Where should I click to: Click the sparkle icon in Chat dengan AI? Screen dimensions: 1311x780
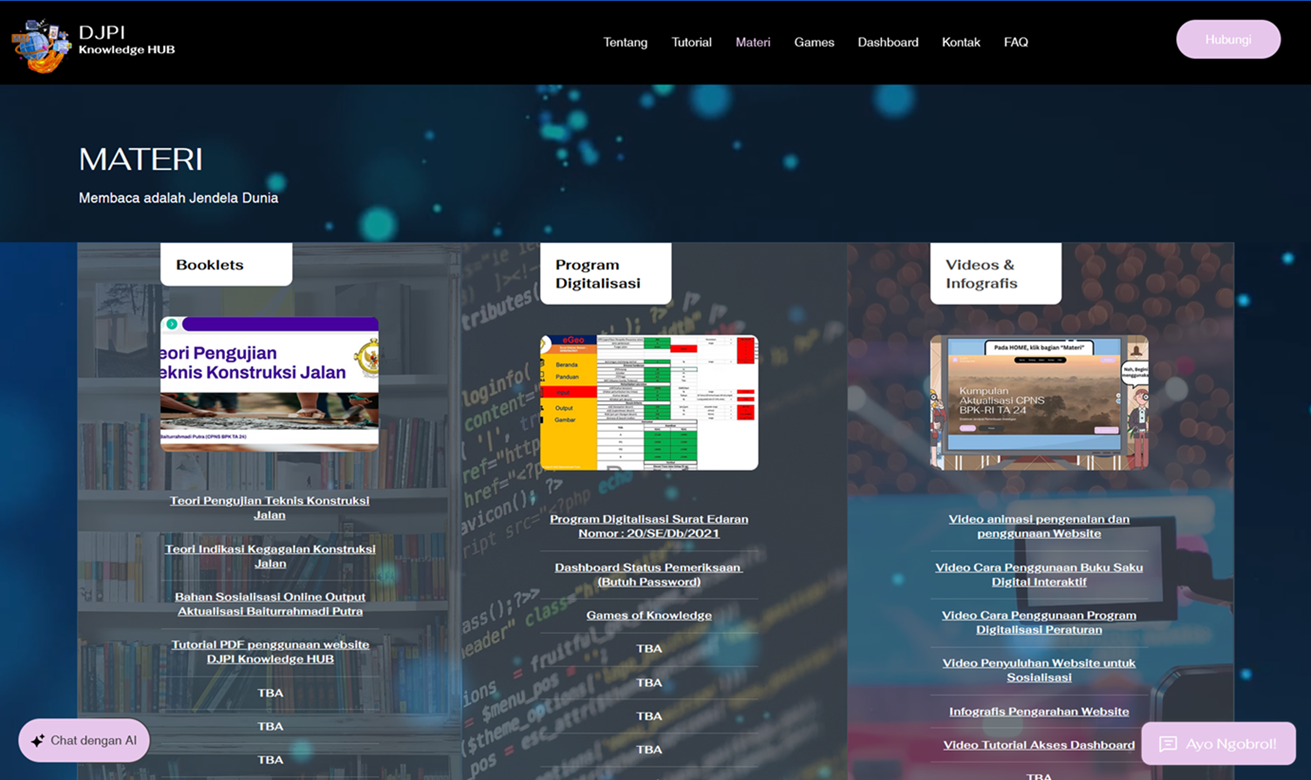pos(38,741)
